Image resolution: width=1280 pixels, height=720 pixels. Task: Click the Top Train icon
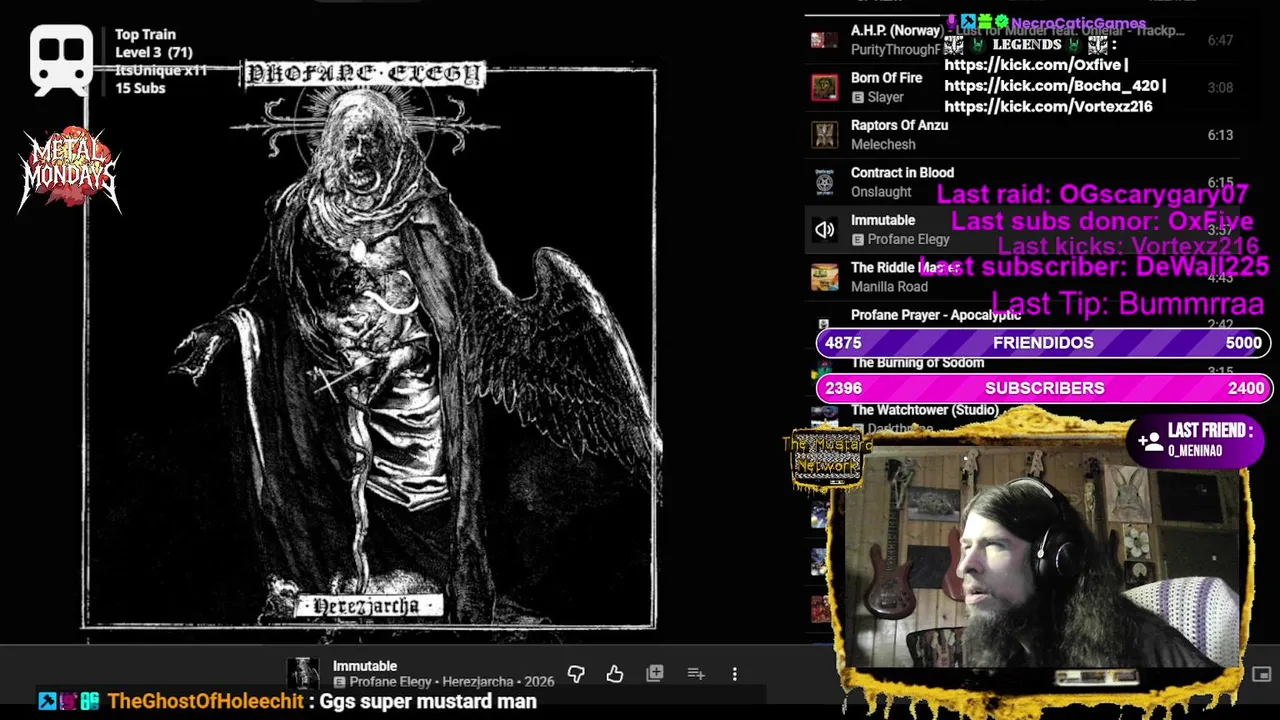tap(62, 58)
